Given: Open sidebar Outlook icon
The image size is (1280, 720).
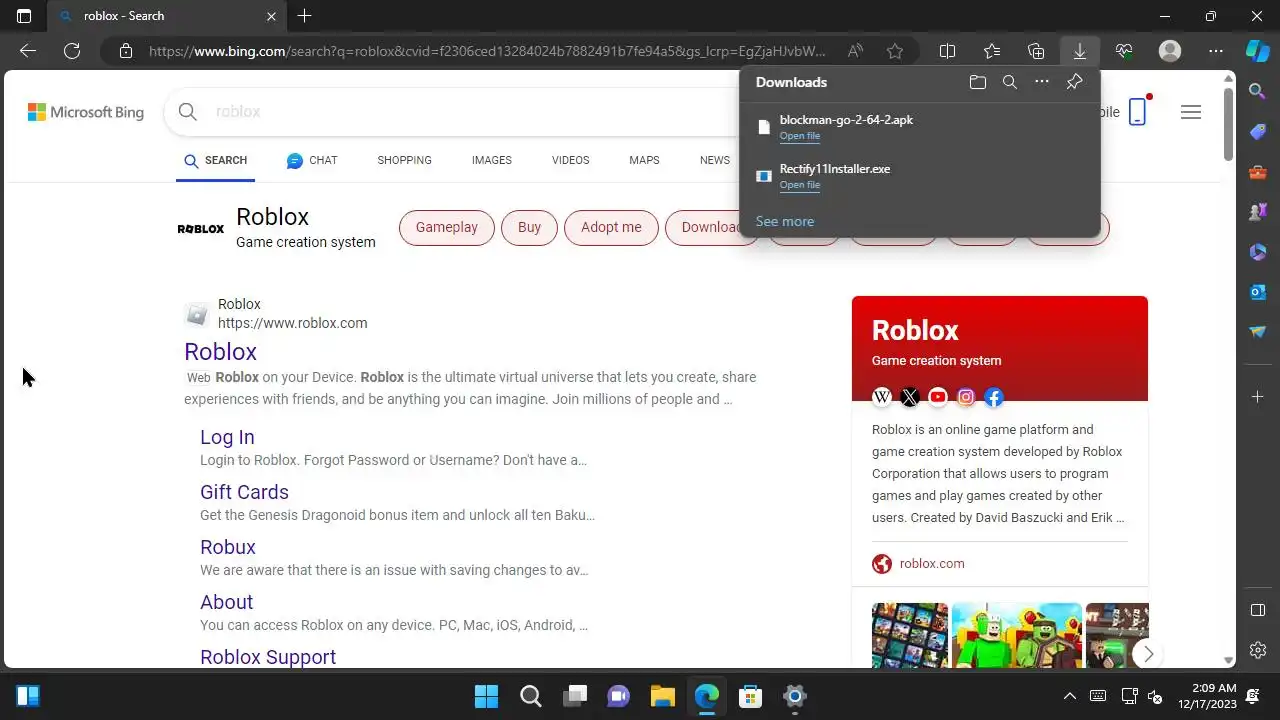Looking at the screenshot, I should [x=1258, y=292].
